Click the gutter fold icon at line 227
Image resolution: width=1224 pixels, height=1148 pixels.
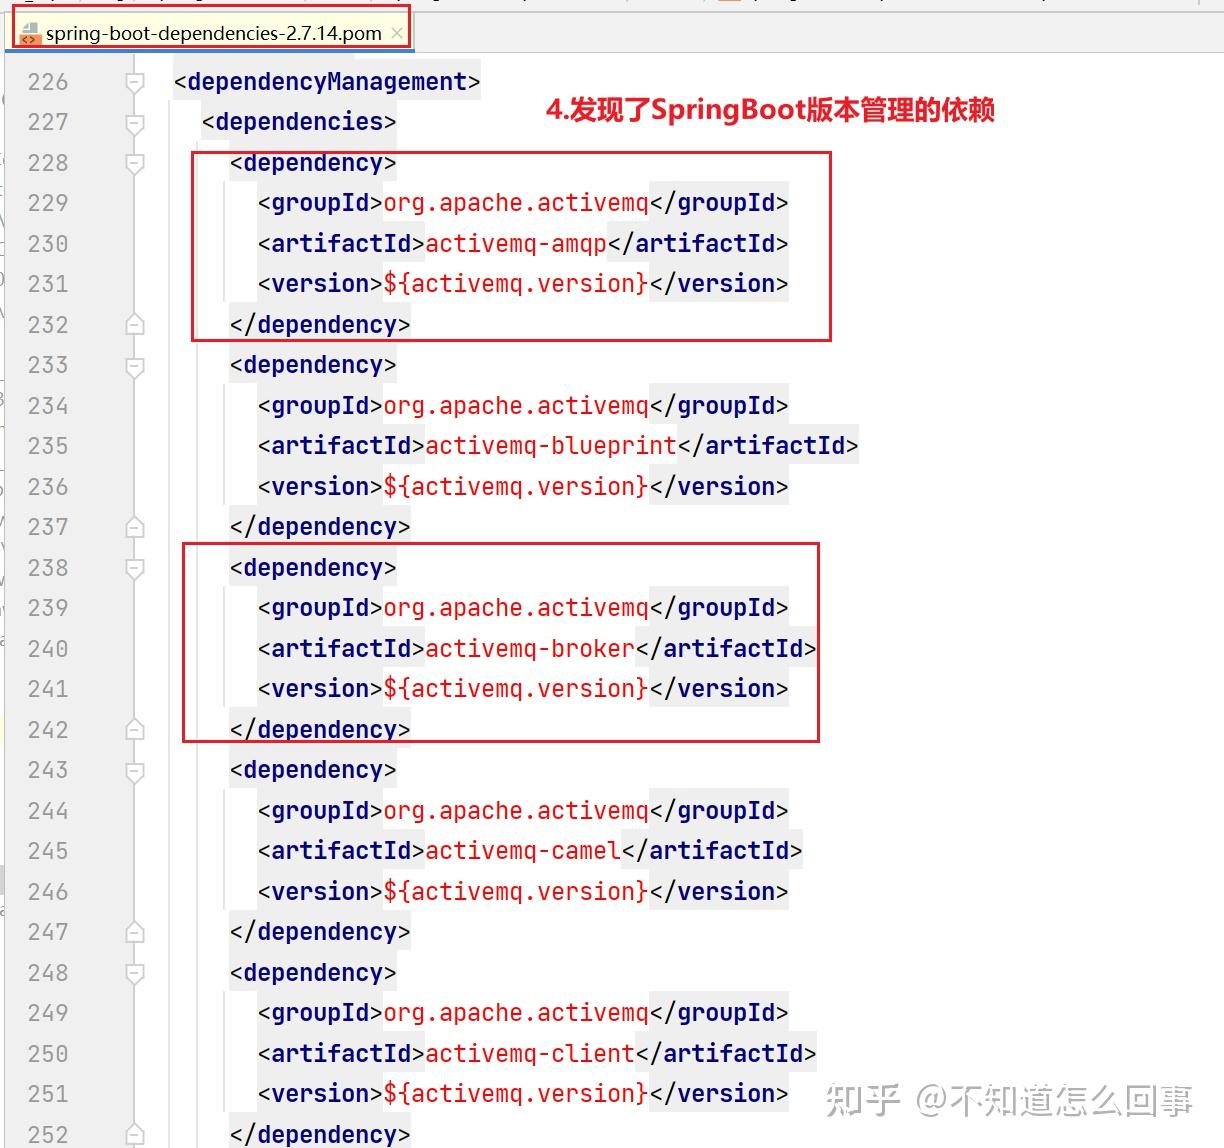pos(135,122)
